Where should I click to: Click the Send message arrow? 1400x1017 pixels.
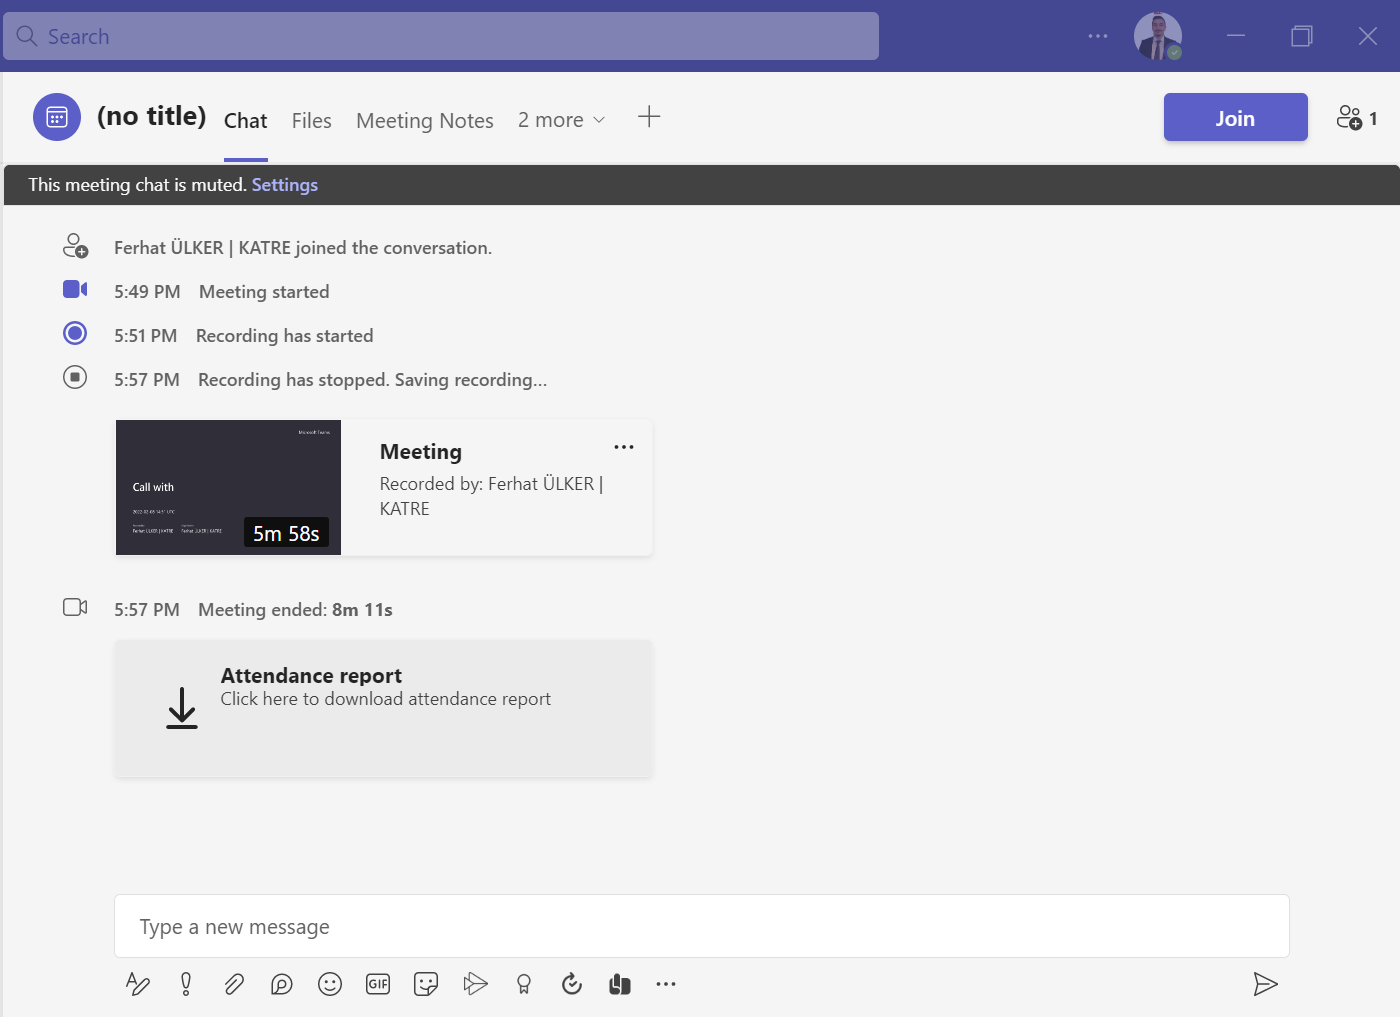tap(1265, 984)
